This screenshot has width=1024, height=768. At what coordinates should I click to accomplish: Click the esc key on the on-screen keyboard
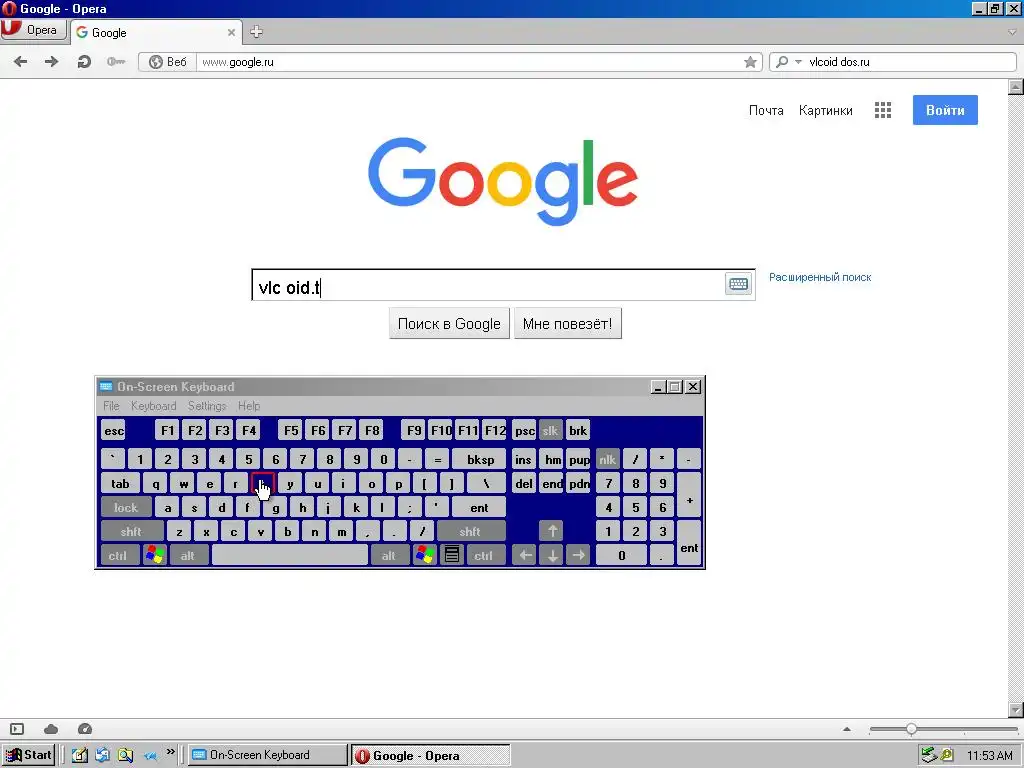(114, 430)
